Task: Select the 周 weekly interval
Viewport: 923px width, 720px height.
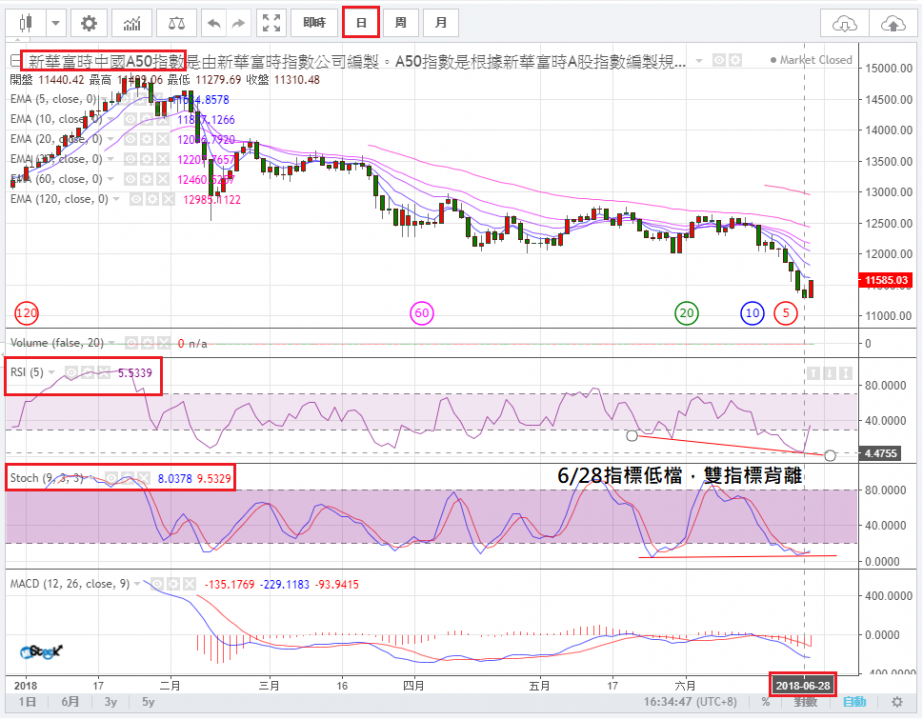Action: coord(400,23)
